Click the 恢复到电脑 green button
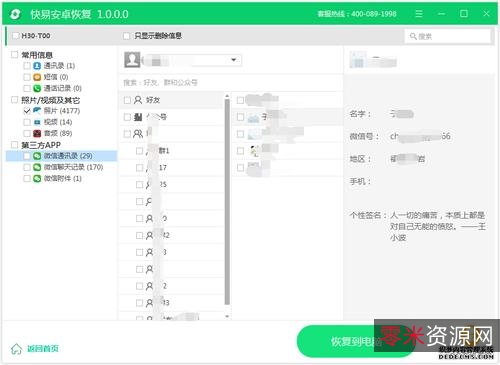Viewport: 500px width, 365px height. [356, 341]
